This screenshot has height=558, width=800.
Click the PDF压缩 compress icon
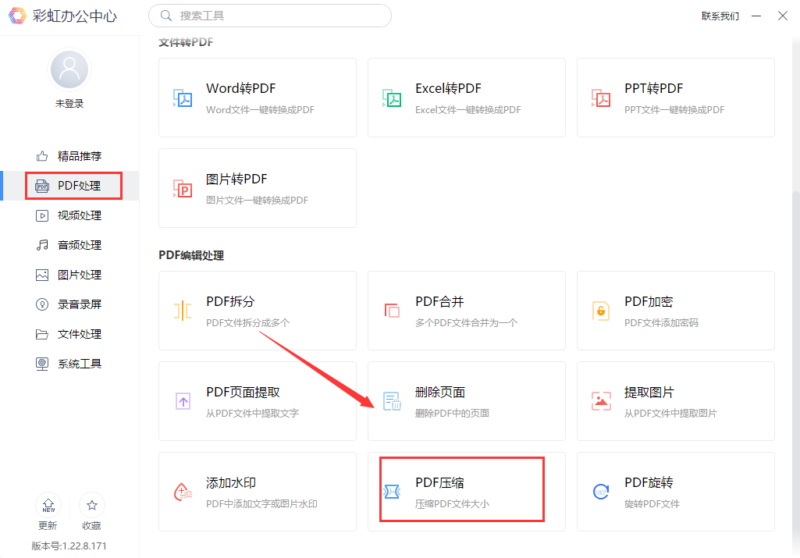(392, 492)
